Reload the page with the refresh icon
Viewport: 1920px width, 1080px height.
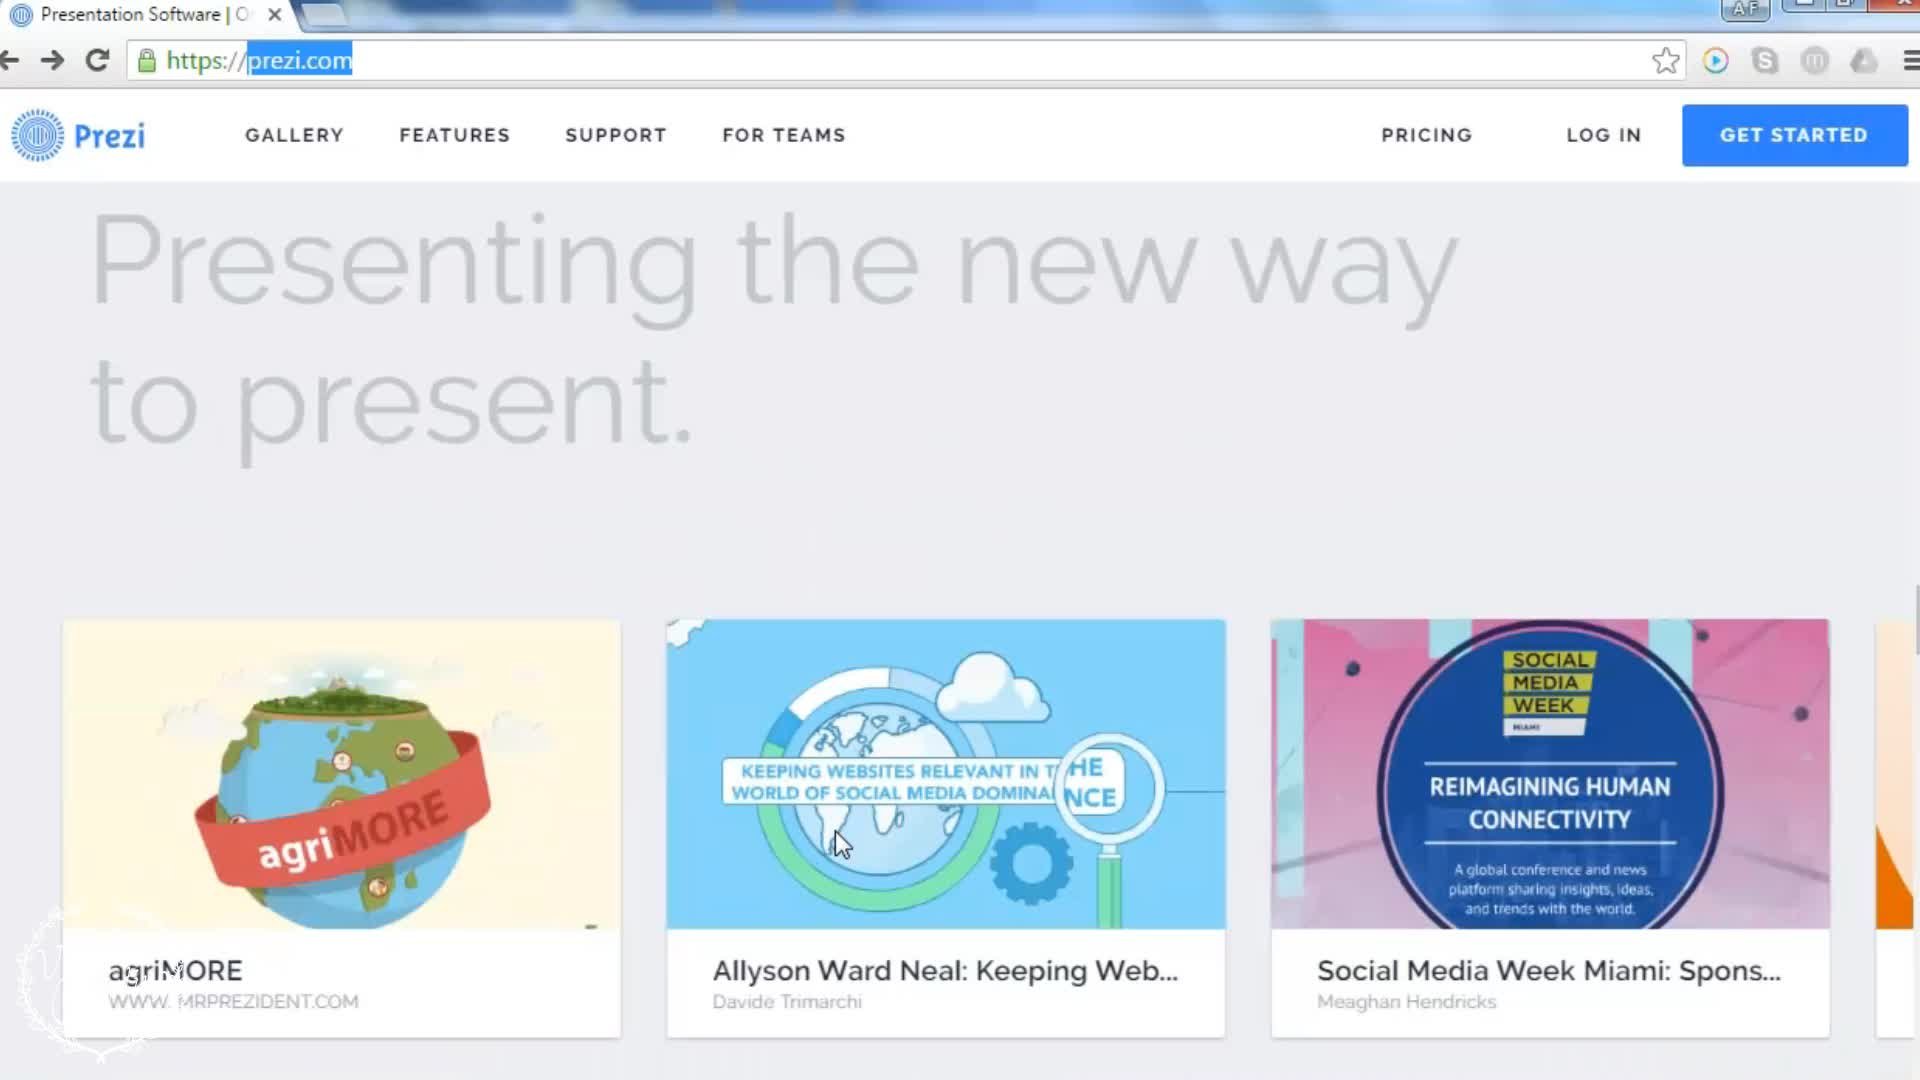[97, 60]
